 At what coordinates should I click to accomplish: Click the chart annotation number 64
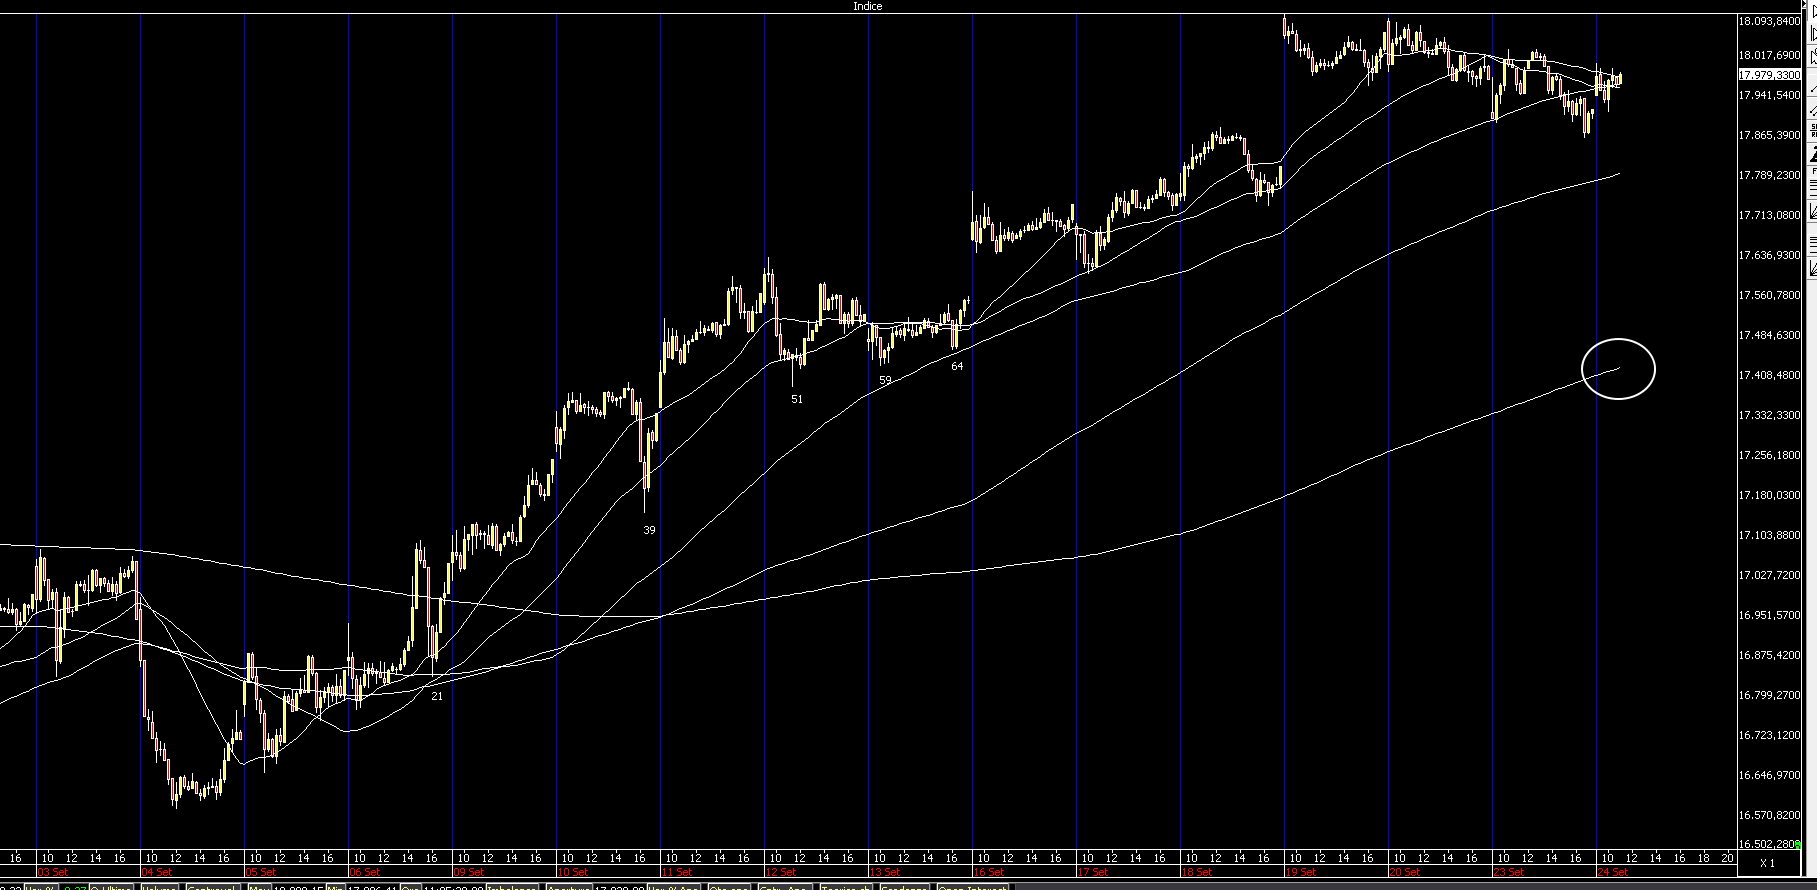(957, 366)
